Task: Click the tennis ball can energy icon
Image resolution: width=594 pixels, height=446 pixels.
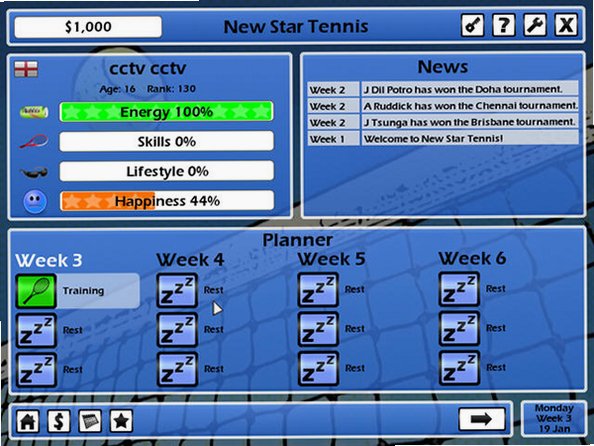Action: pos(34,112)
